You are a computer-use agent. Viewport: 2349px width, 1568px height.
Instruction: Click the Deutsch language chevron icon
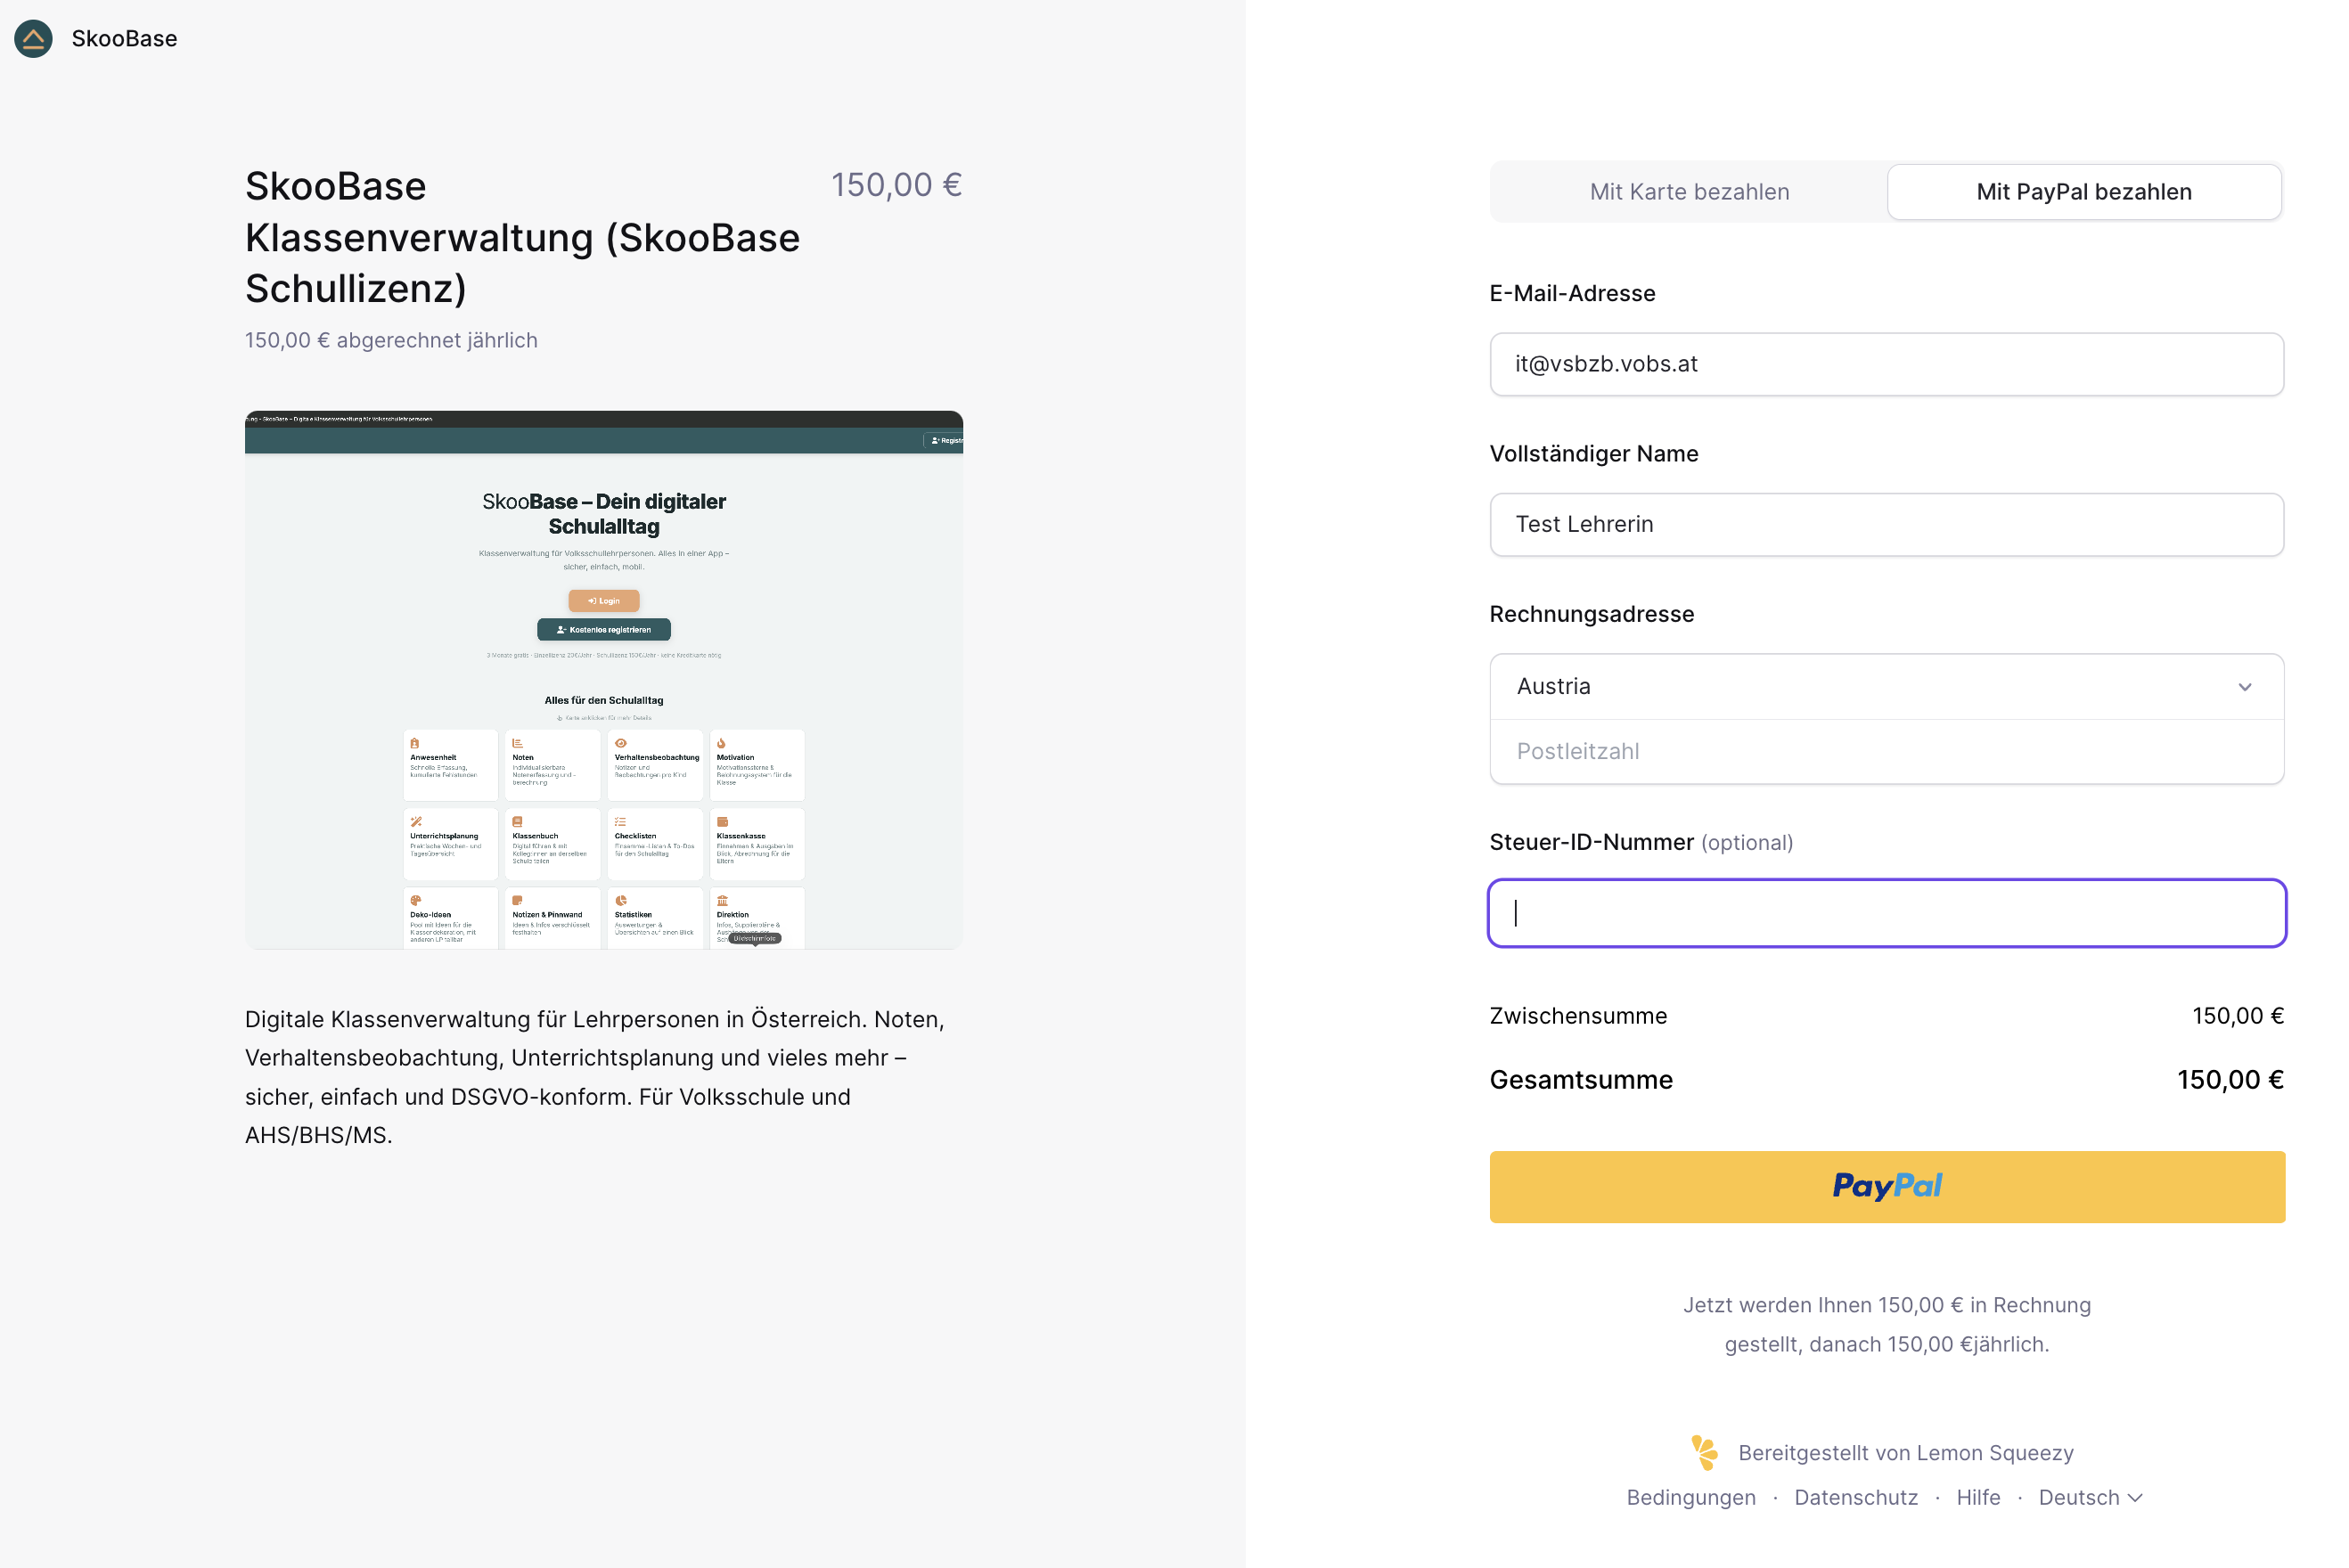pyautogui.click(x=2135, y=1497)
